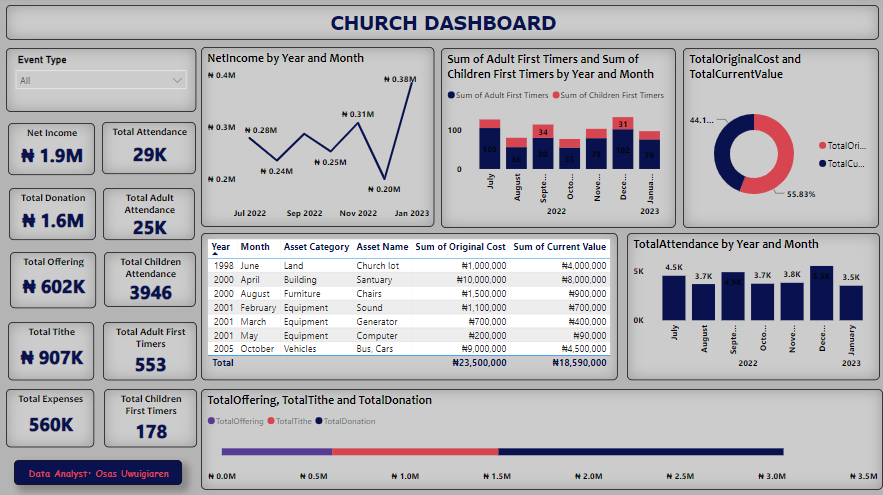Click the Data Analyst Osas Uwuigiaren button
Image resolution: width=883 pixels, height=495 pixels.
click(x=98, y=473)
